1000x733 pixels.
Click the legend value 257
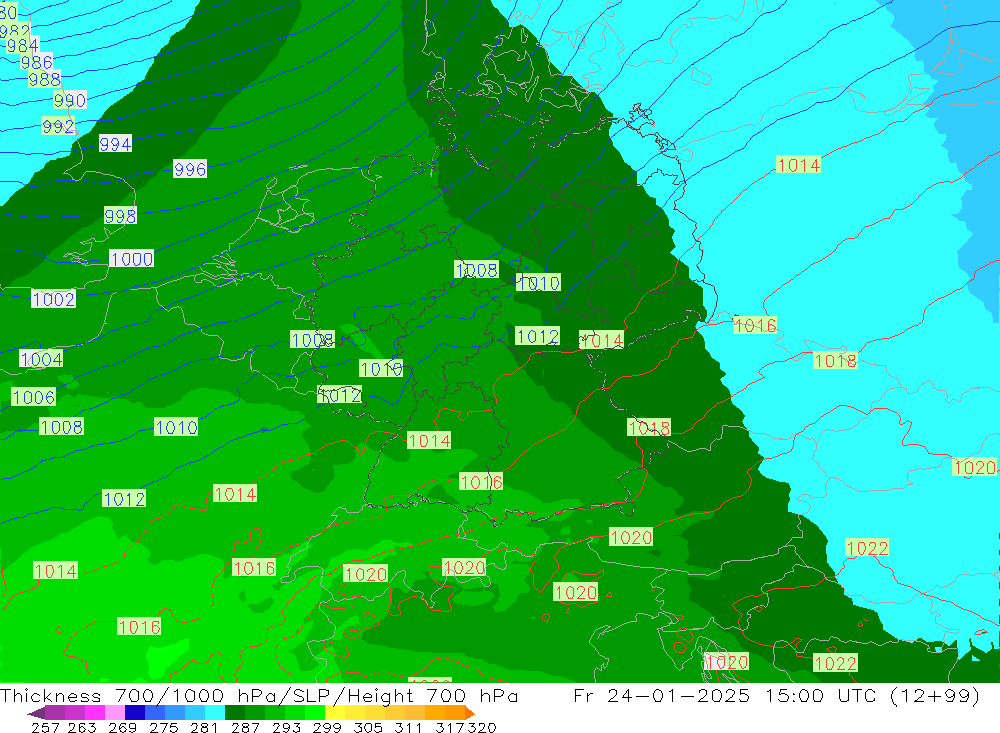click(45, 727)
